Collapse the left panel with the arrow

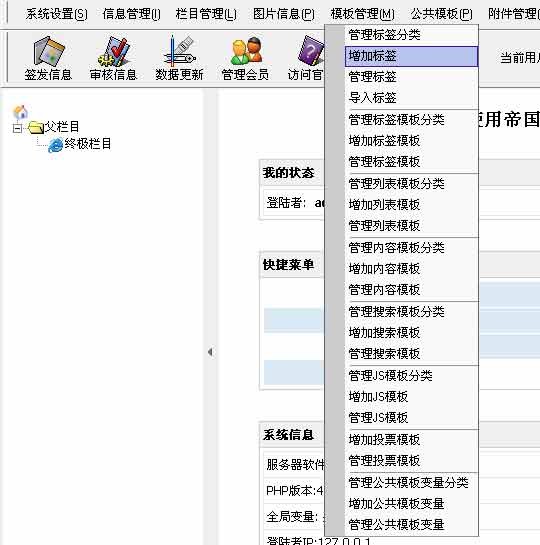[x=210, y=352]
